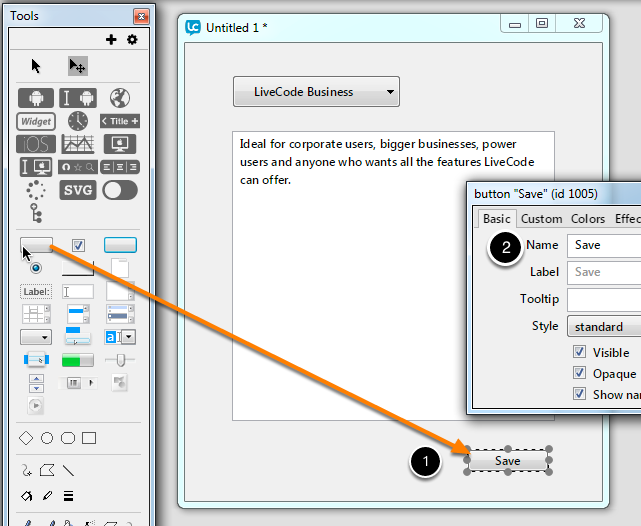Minimize the Untitled 1 window
Viewport: 641px width, 526px height.
(515, 25)
